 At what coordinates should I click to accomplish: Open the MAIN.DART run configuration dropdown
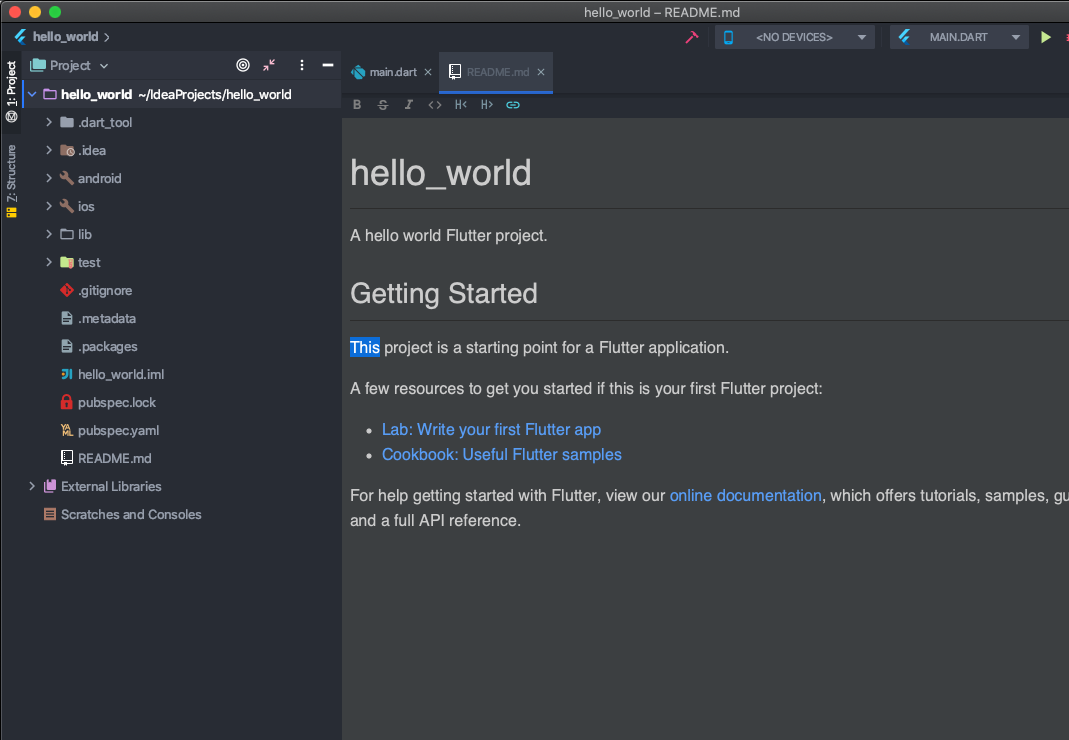[x=959, y=37]
